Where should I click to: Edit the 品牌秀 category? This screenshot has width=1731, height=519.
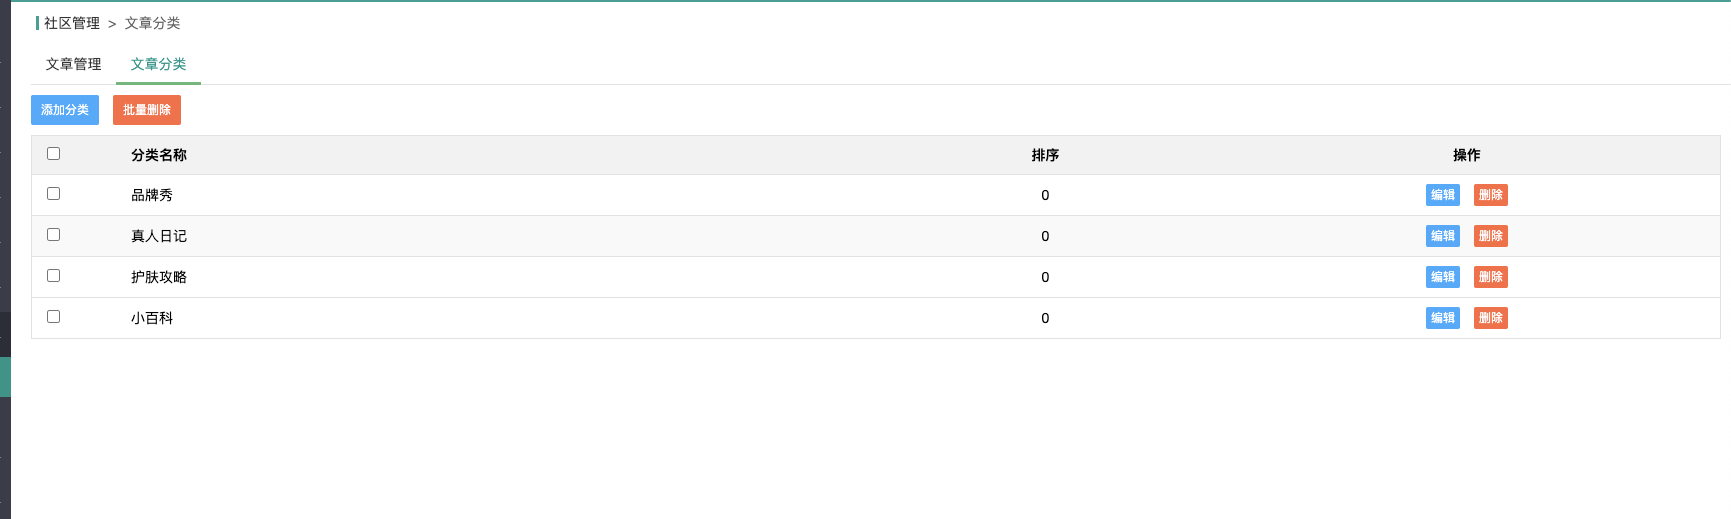click(x=1443, y=195)
